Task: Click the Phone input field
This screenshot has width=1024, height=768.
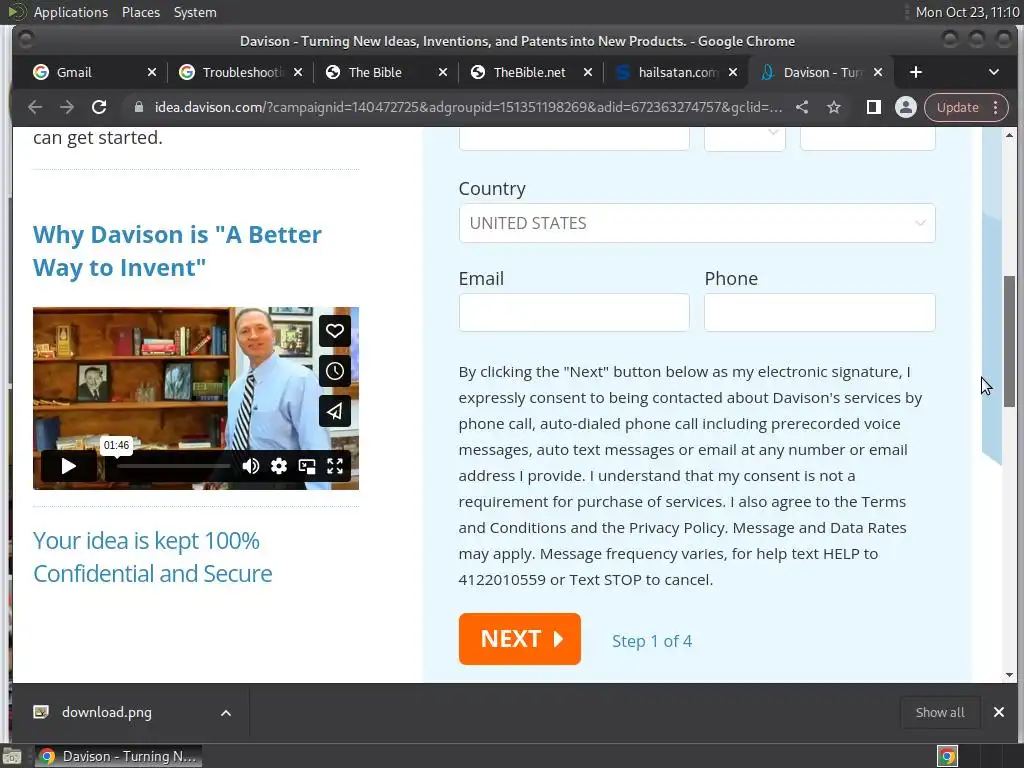Action: 820,312
